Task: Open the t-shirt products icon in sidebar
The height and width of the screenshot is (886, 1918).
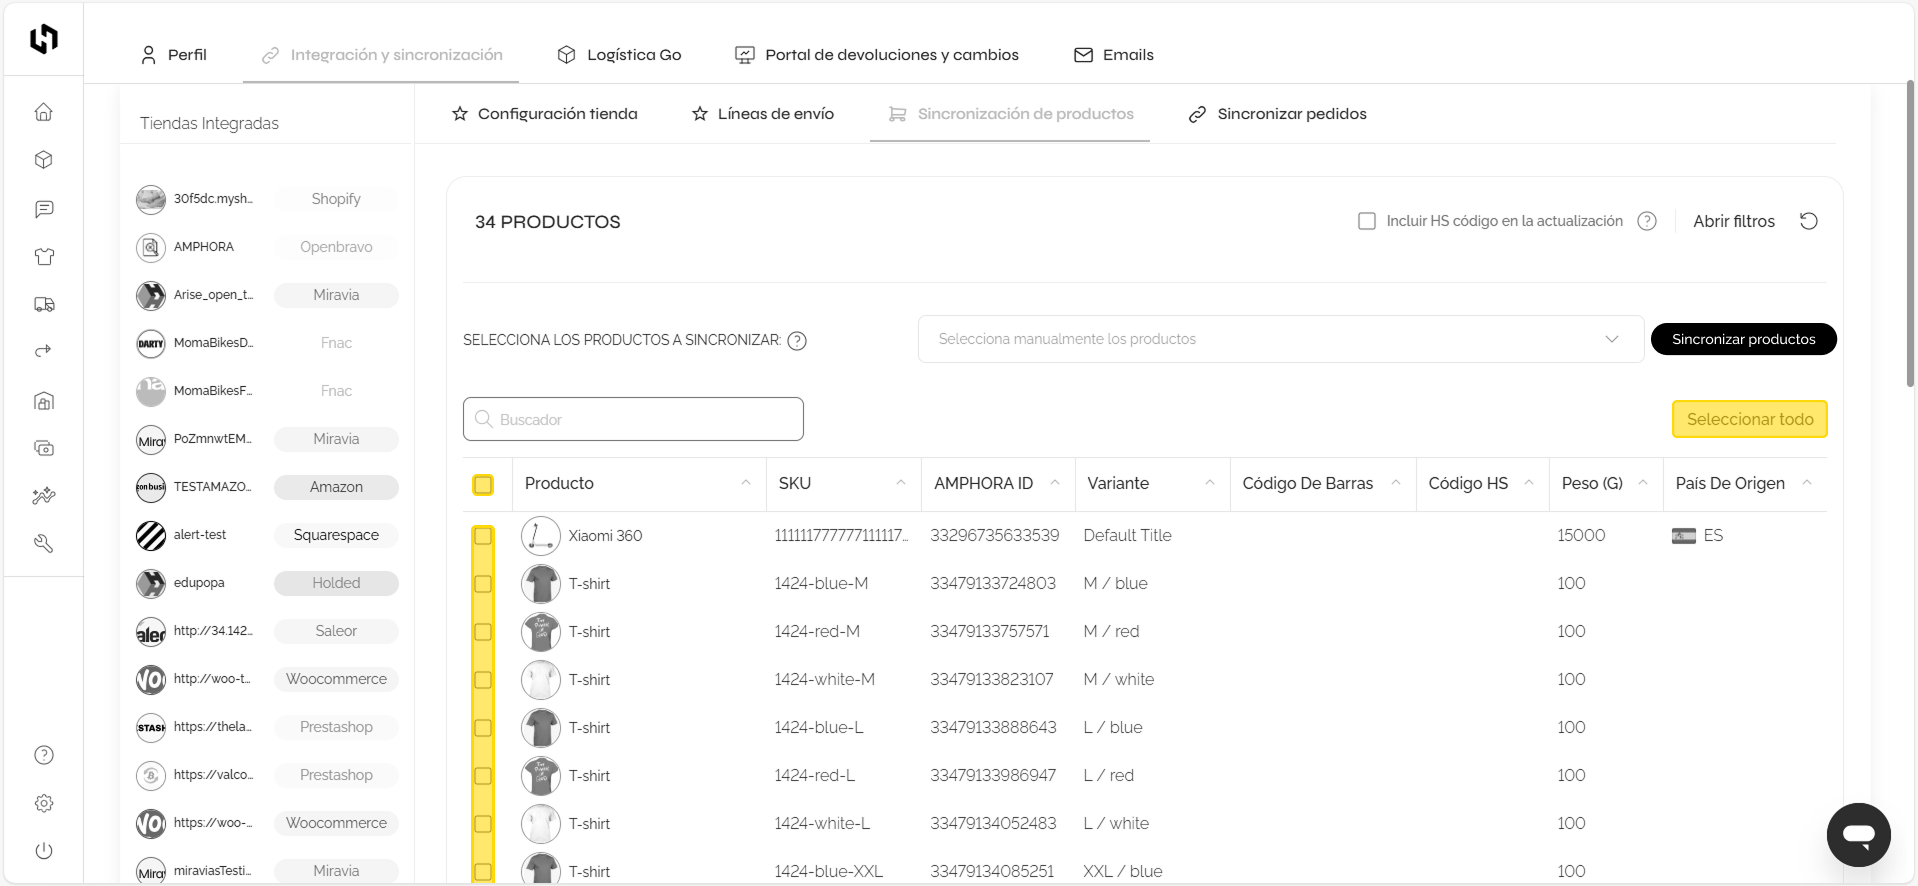Action: point(43,257)
